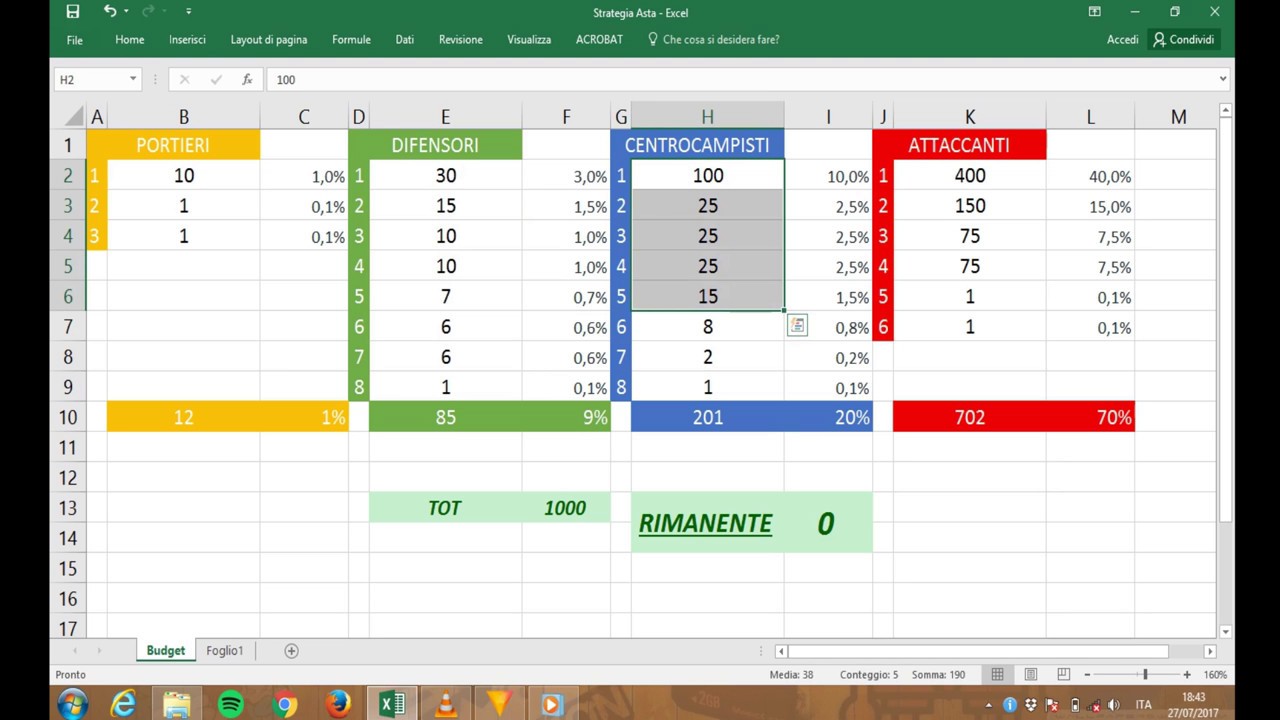Switch to the Home ribbon tab
1280x720 pixels.
130,40
